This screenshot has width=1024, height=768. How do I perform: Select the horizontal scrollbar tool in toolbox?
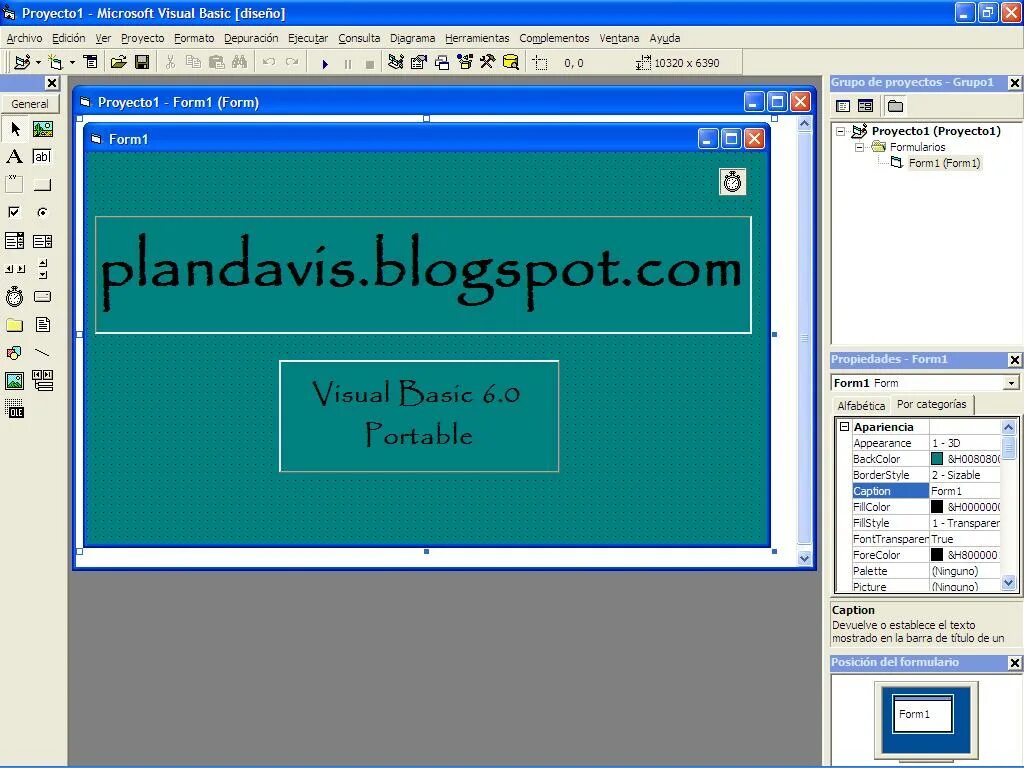15,268
